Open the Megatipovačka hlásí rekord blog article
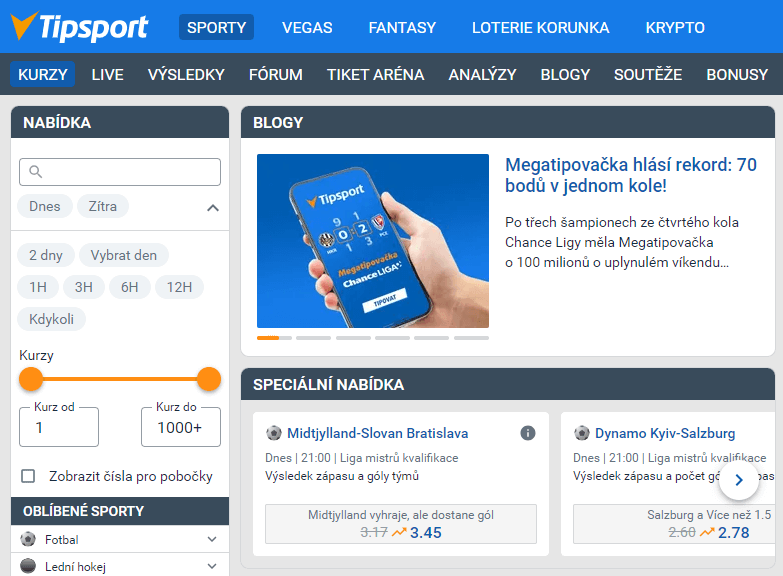Viewport: 783px width, 576px height. click(x=630, y=175)
